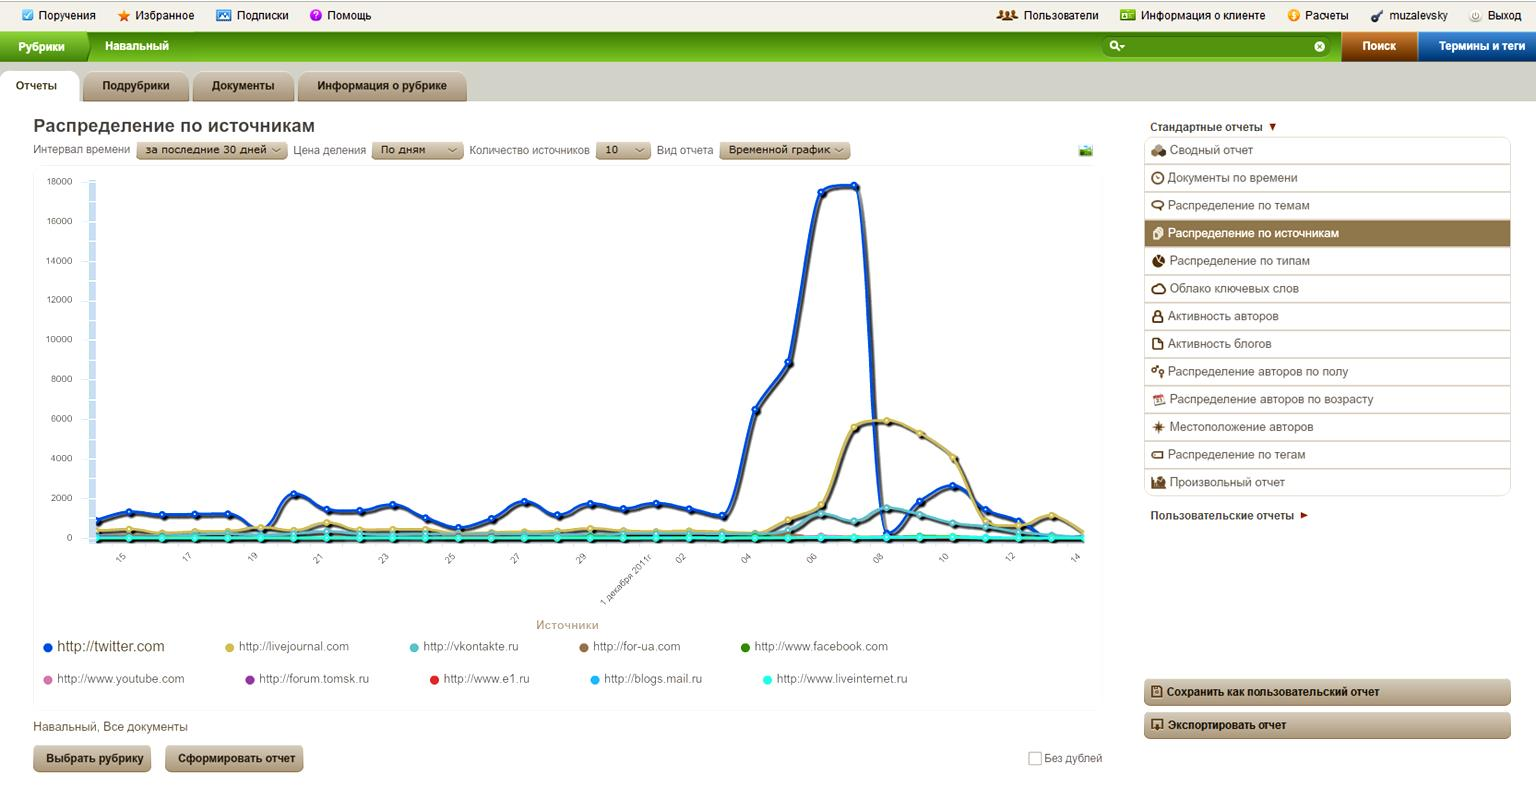Open the Интервал времени dropdown
The width and height of the screenshot is (1536, 800).
point(212,150)
